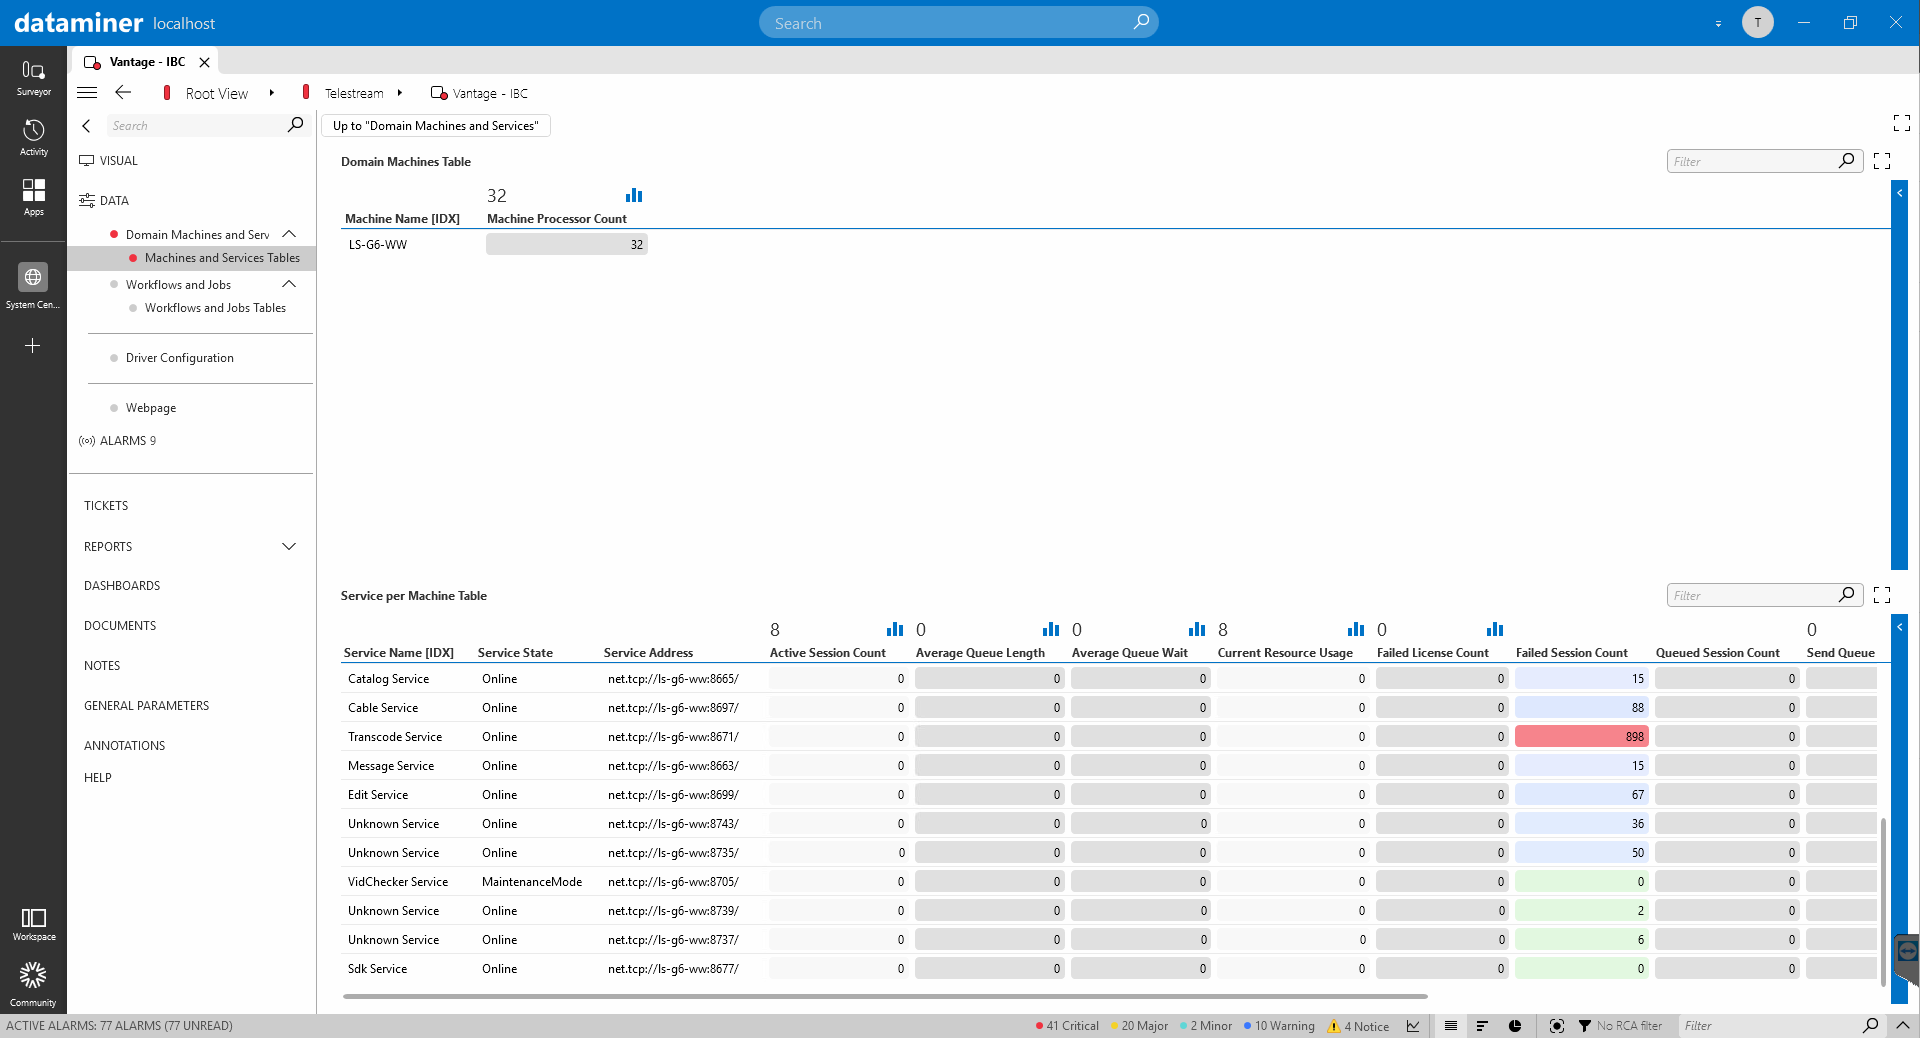Open histogram for Average Queue Wait column

coord(1197,629)
